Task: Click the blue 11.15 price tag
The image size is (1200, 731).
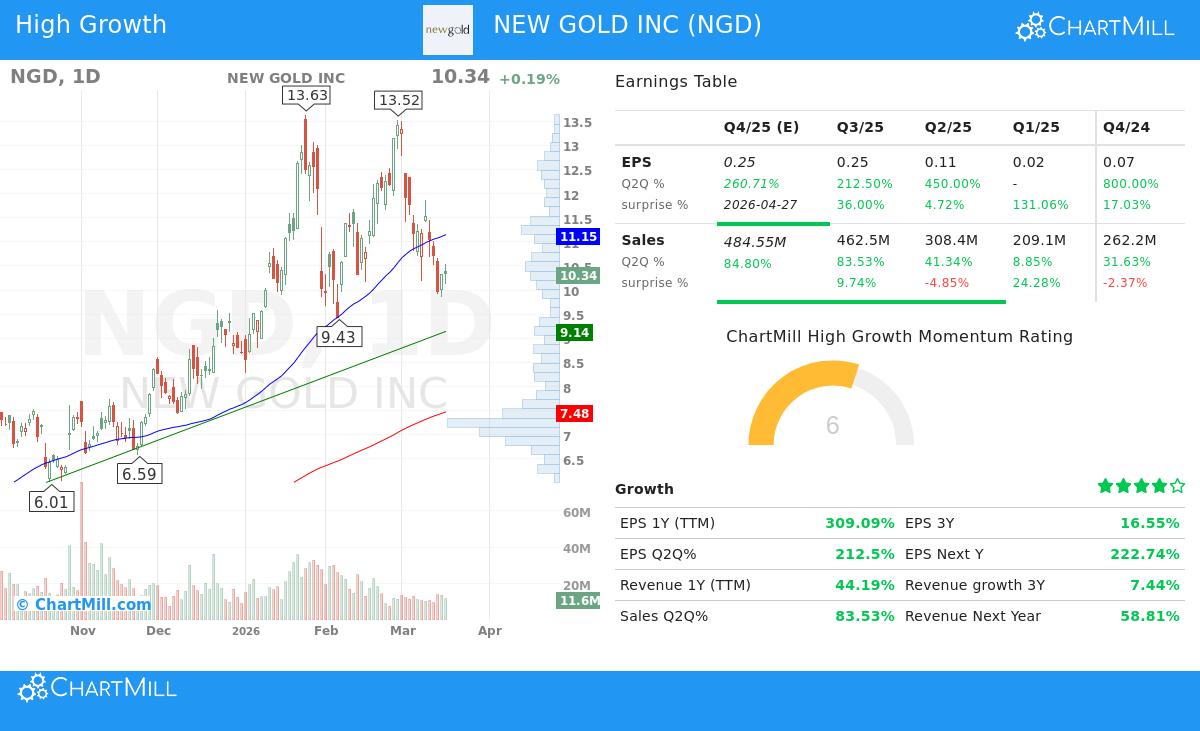Action: [x=577, y=236]
